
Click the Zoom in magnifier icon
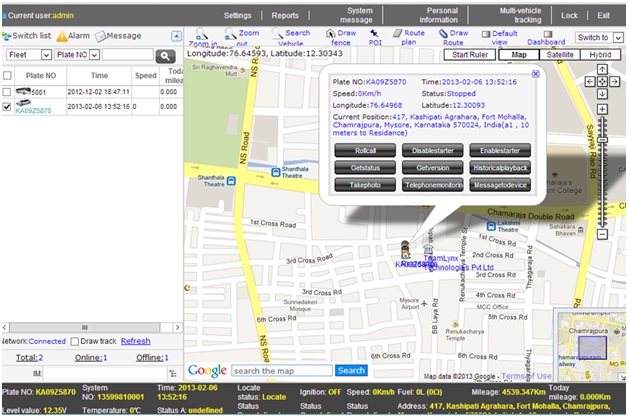point(201,34)
